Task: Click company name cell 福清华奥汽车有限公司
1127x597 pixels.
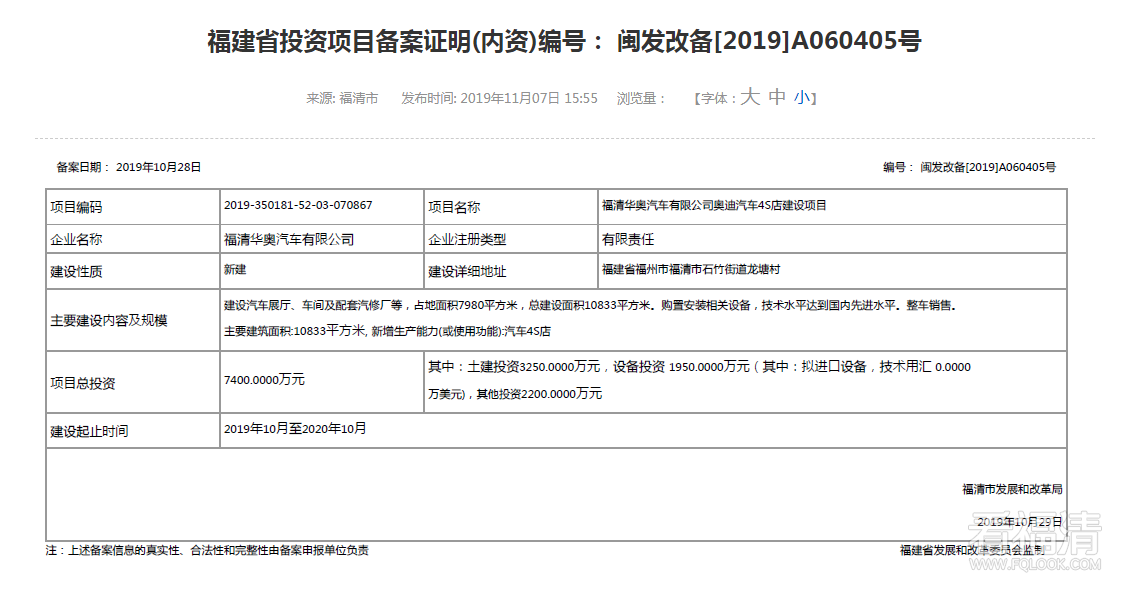Action: tap(322, 239)
